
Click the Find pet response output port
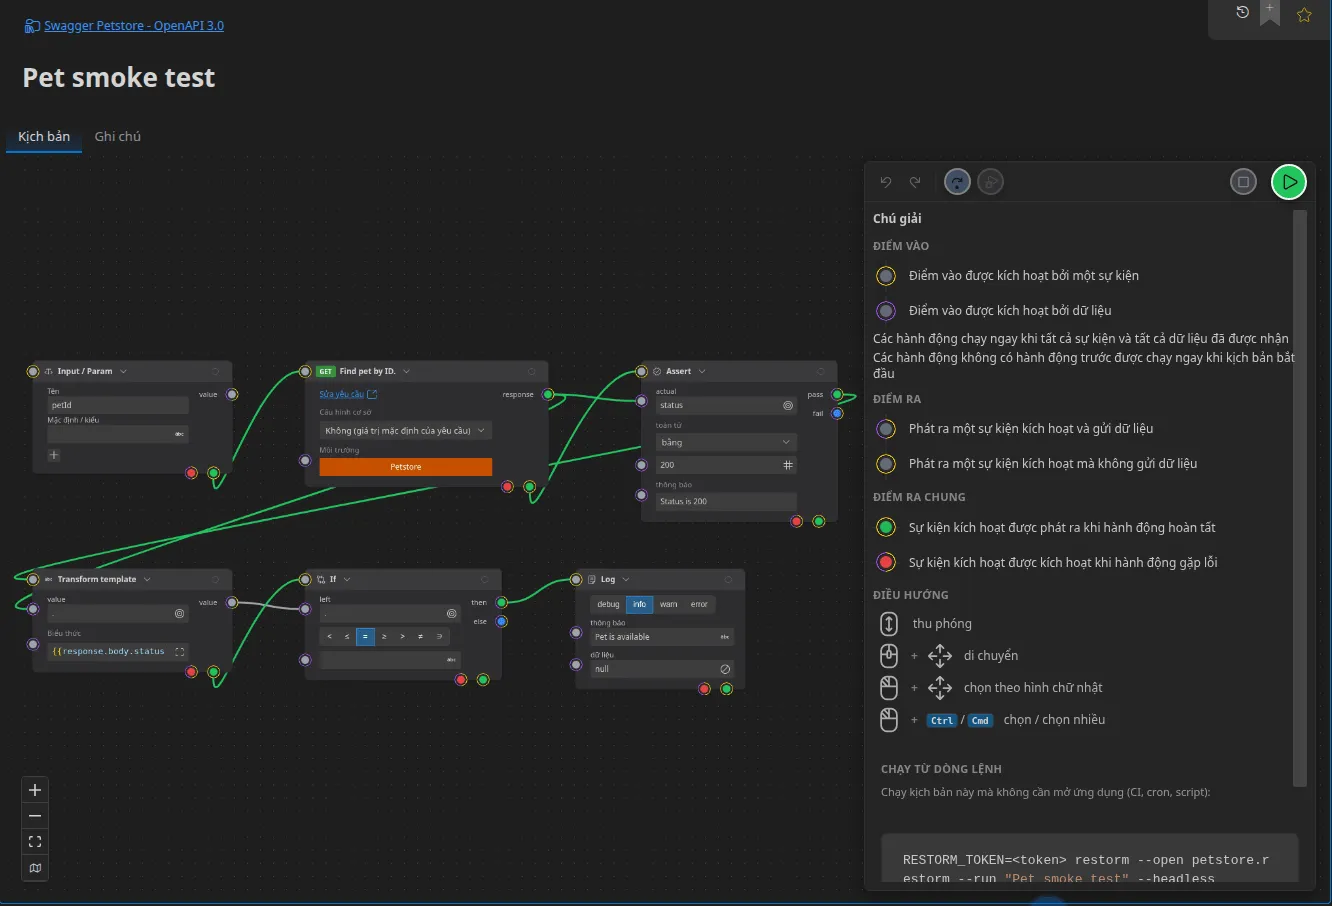pos(548,394)
